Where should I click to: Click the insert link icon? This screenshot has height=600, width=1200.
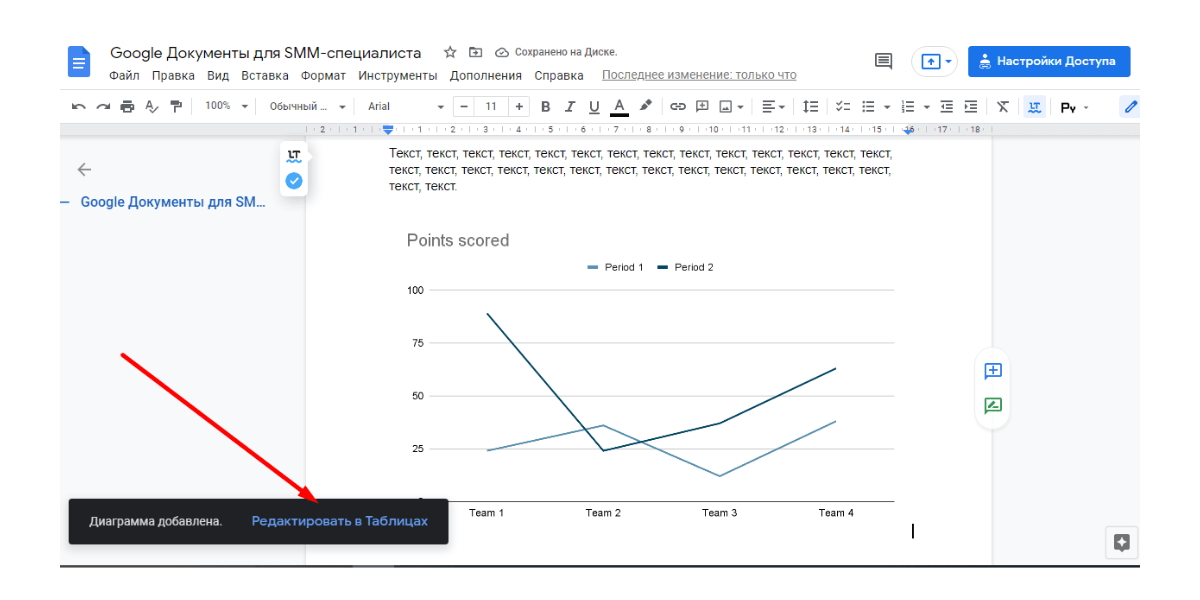tap(677, 106)
